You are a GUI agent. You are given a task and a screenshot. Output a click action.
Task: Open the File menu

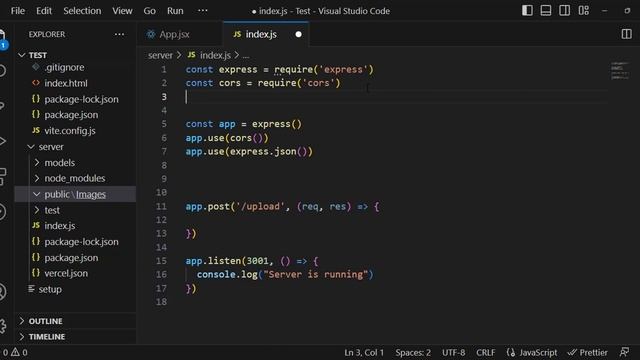tap(18, 11)
